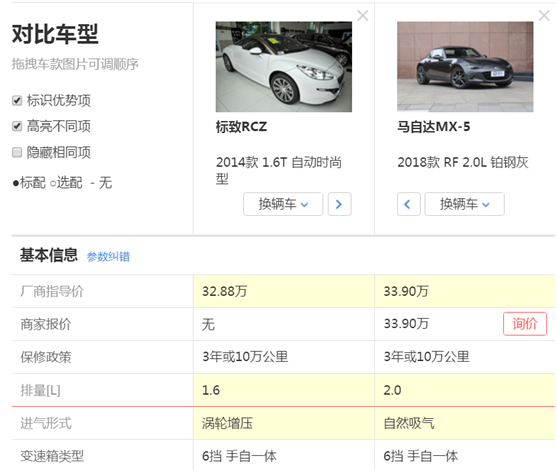Image resolution: width=557 pixels, height=472 pixels.
Task: Click the 2.0 displacement value
Action: coord(392,390)
